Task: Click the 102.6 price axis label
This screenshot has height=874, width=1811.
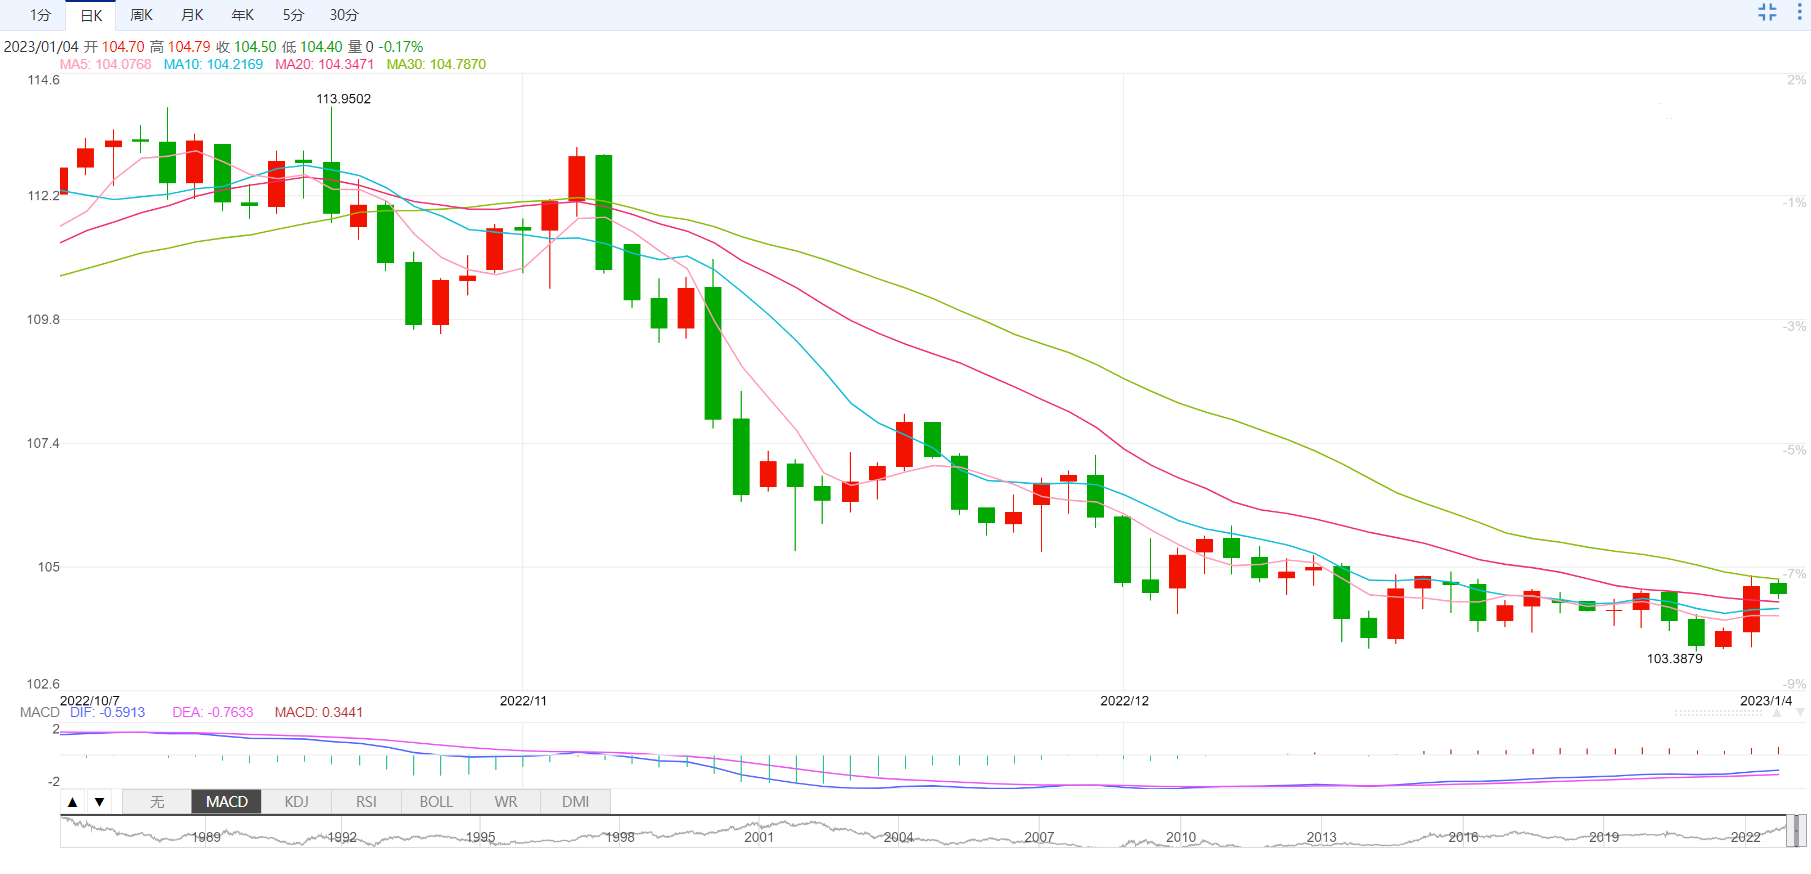Action: [x=43, y=684]
